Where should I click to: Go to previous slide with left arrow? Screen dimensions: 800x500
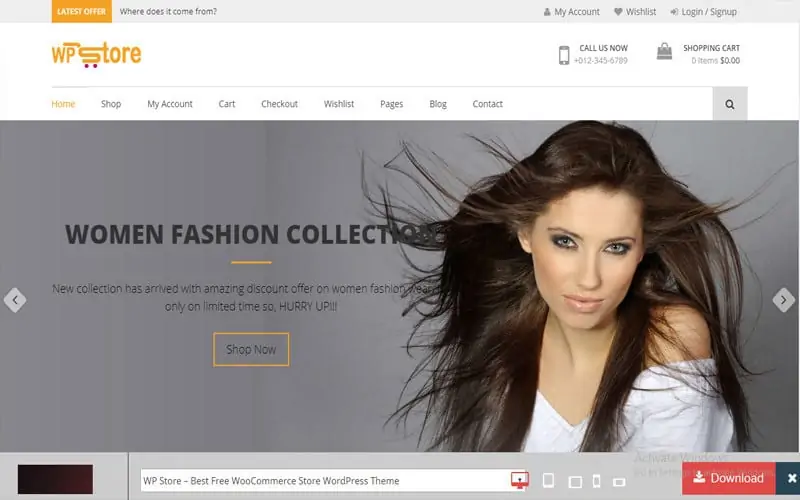pos(15,300)
